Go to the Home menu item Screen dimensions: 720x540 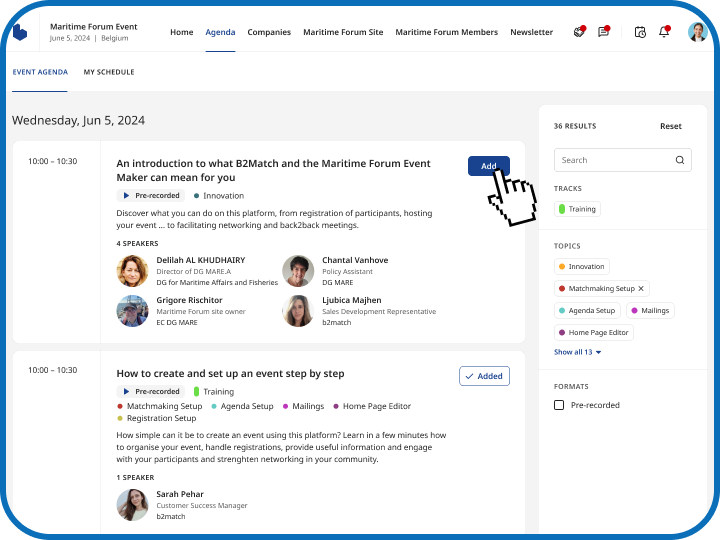(181, 32)
